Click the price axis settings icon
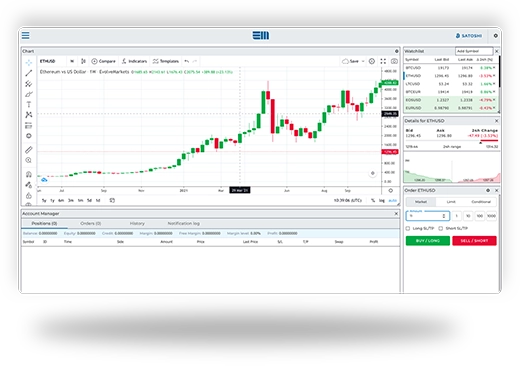This screenshot has width=520, height=371. pyautogui.click(x=391, y=191)
